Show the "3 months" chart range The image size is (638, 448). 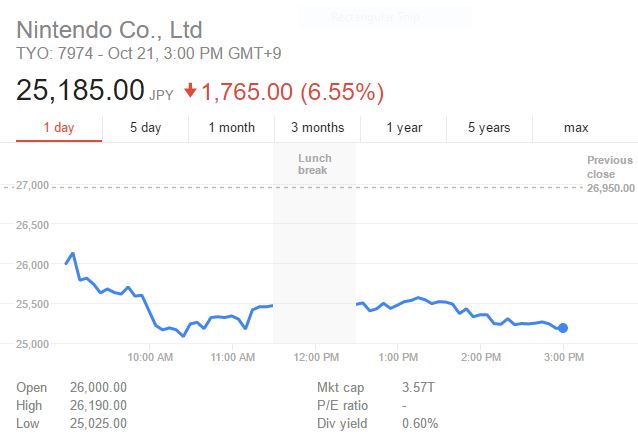[317, 127]
